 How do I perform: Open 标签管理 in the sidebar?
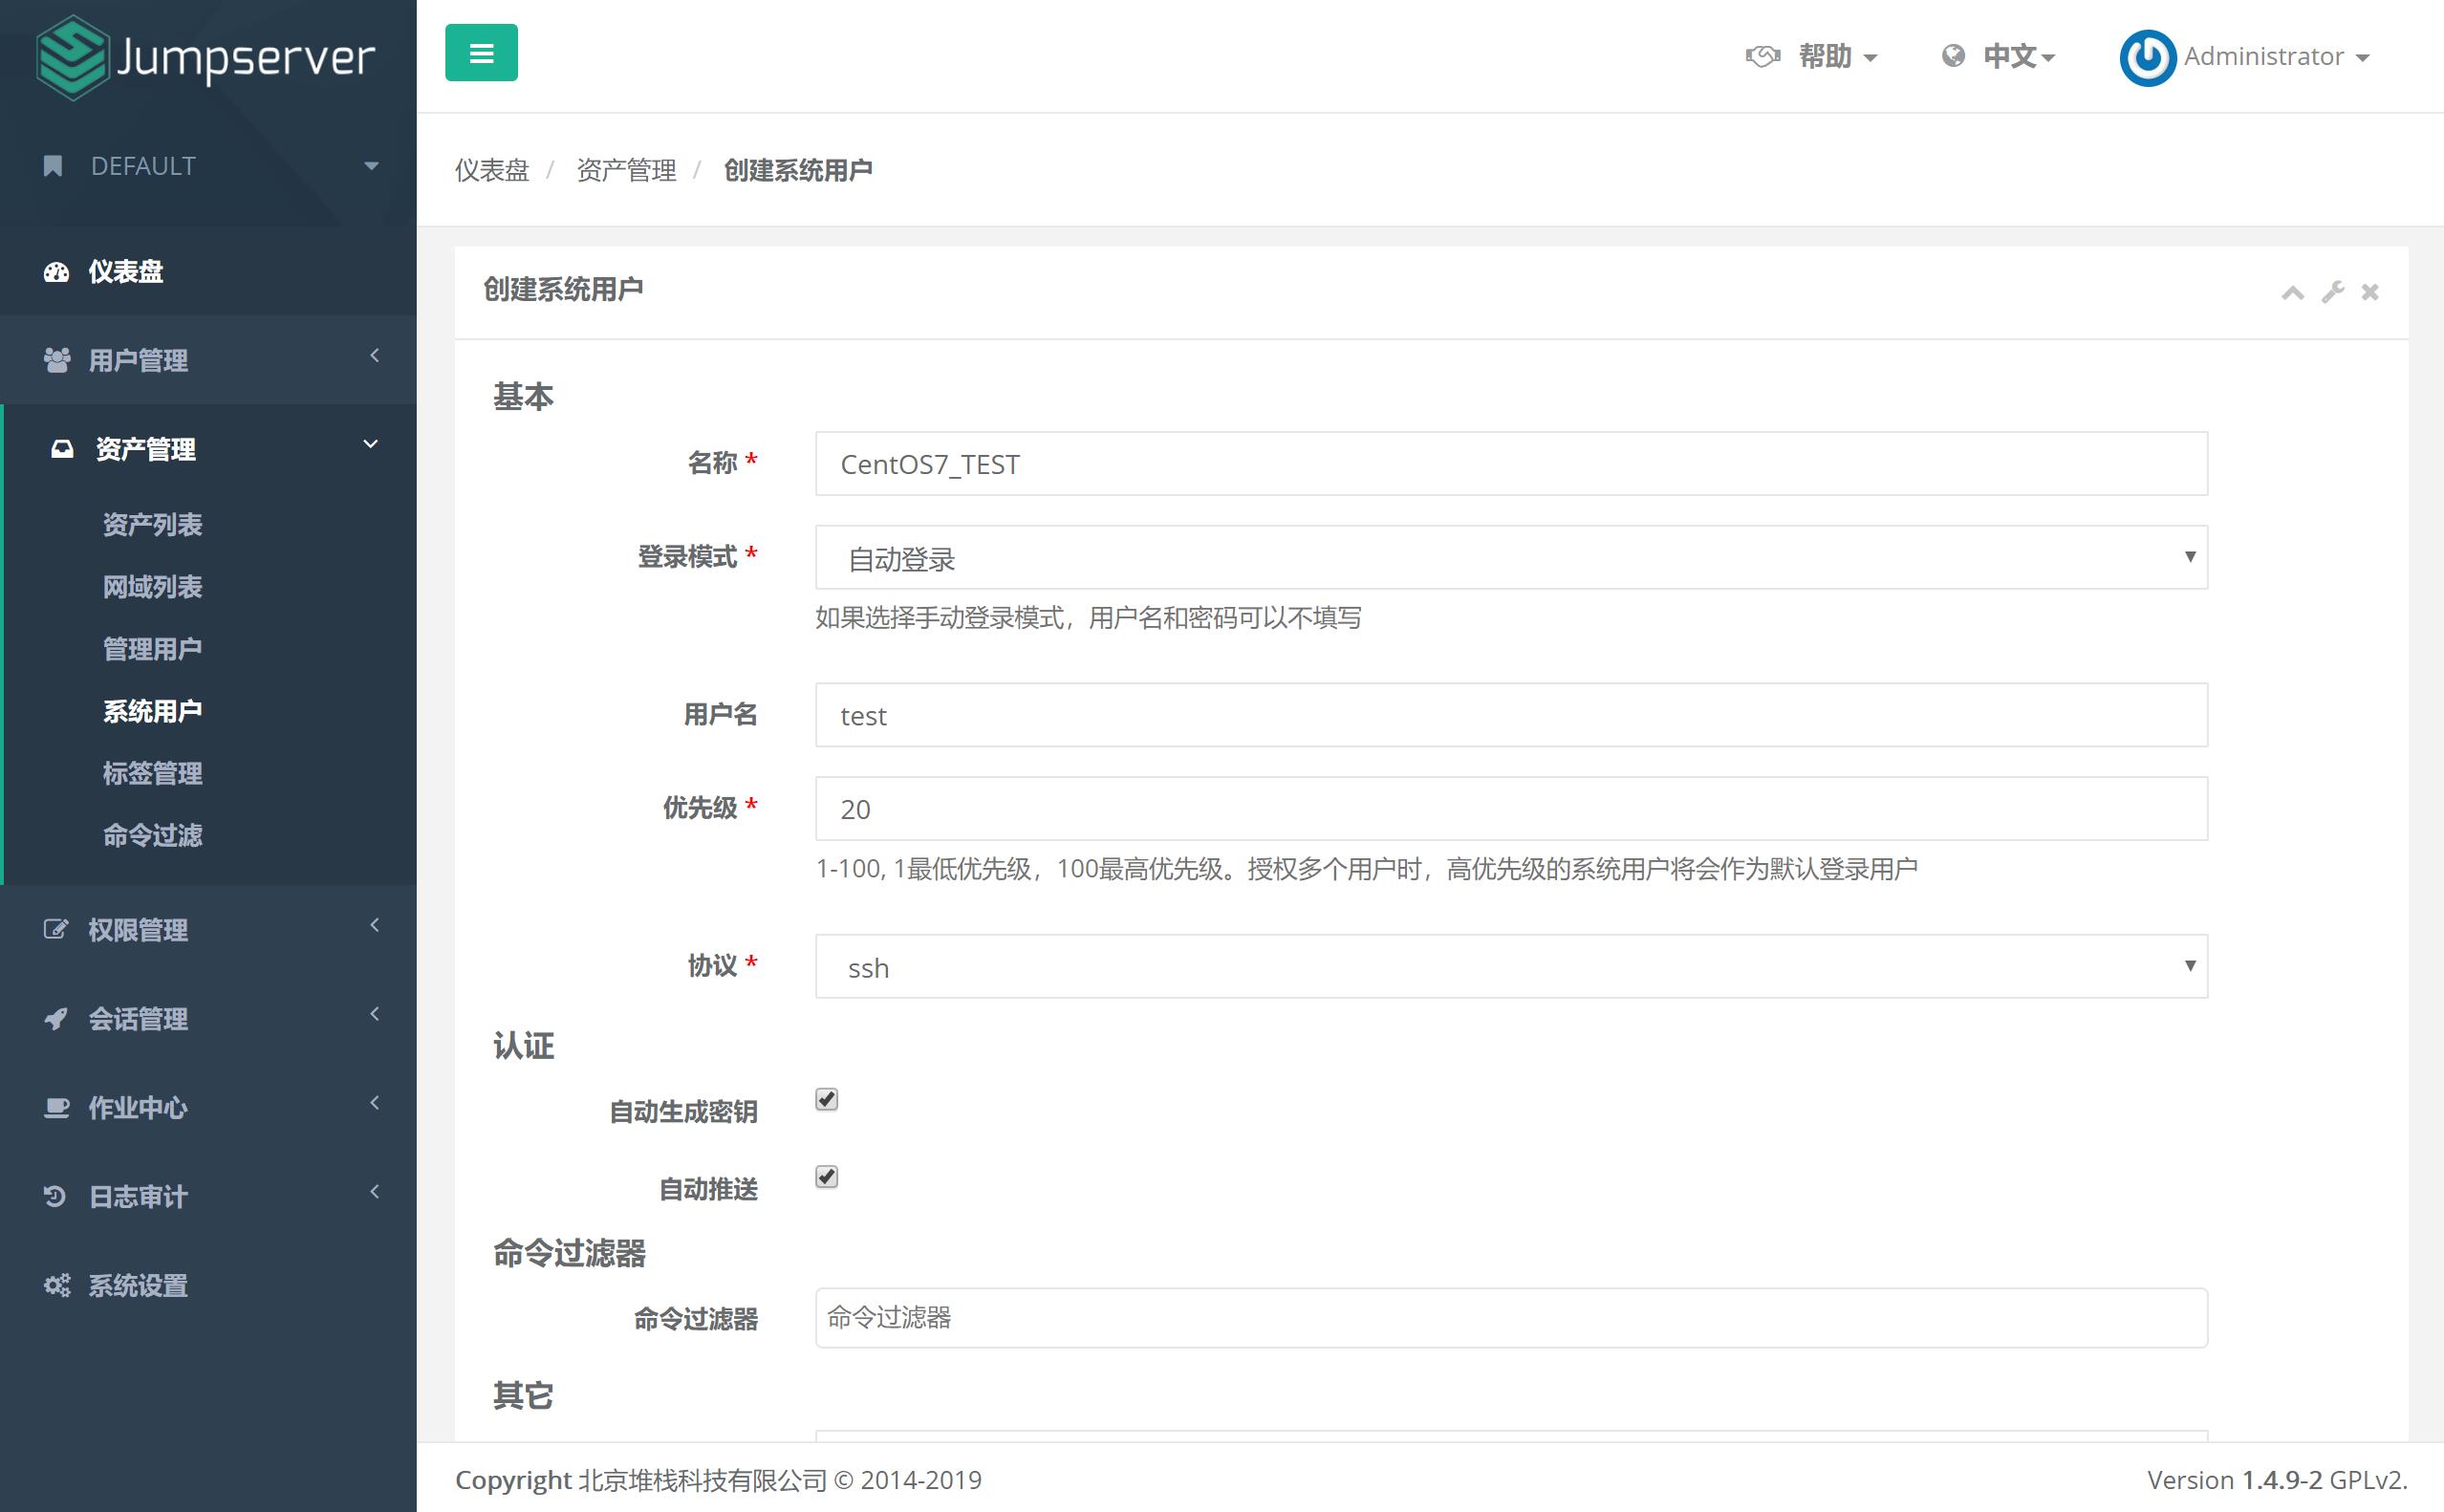(x=153, y=773)
